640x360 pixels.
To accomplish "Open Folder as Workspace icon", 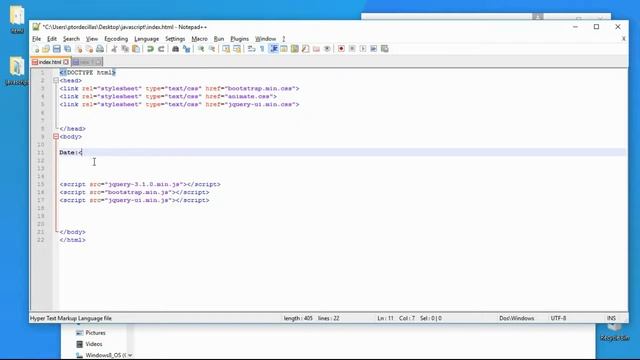I will (316, 49).
